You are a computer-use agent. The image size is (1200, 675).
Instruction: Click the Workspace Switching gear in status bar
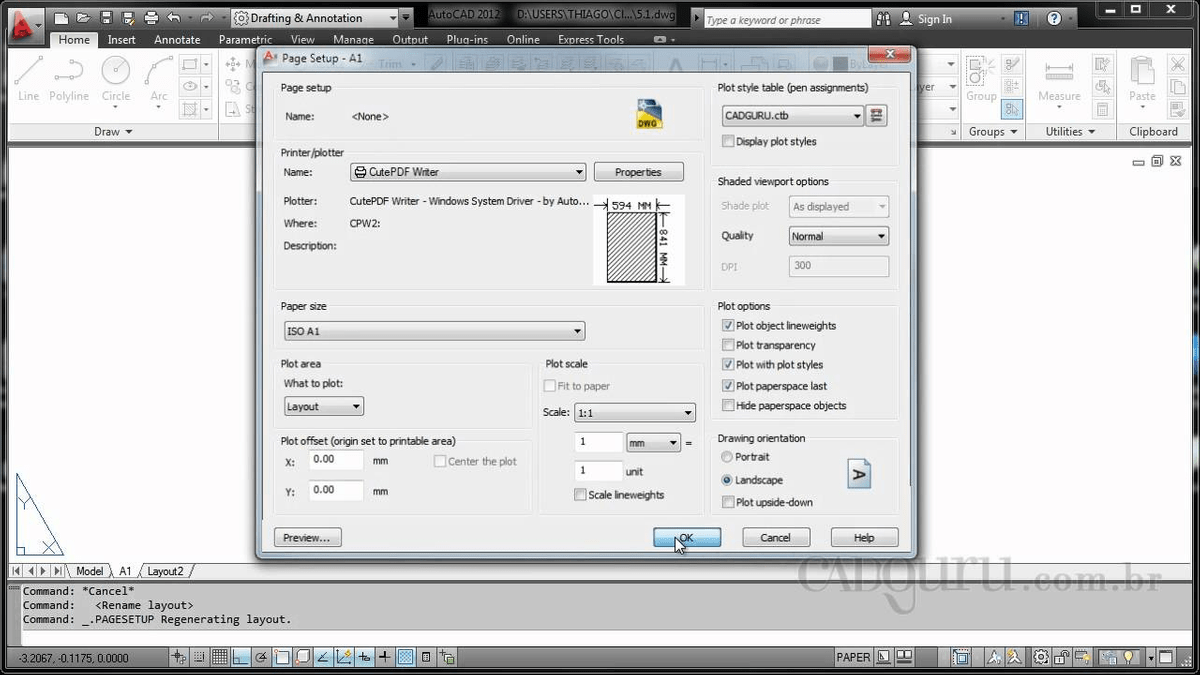click(1041, 657)
